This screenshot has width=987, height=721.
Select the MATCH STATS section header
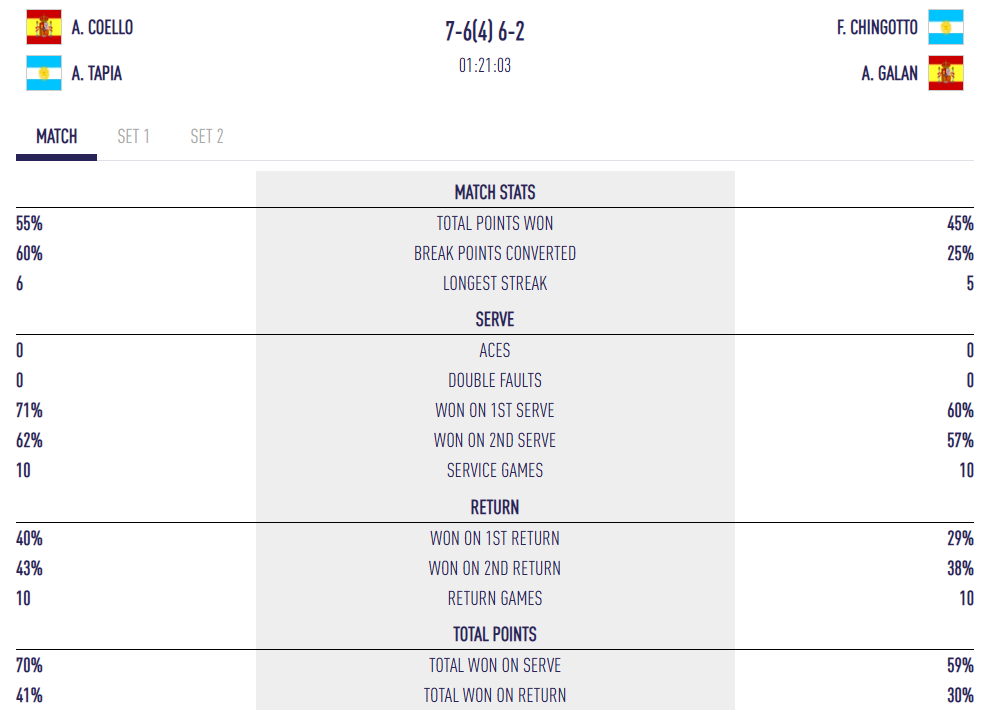[x=495, y=192]
